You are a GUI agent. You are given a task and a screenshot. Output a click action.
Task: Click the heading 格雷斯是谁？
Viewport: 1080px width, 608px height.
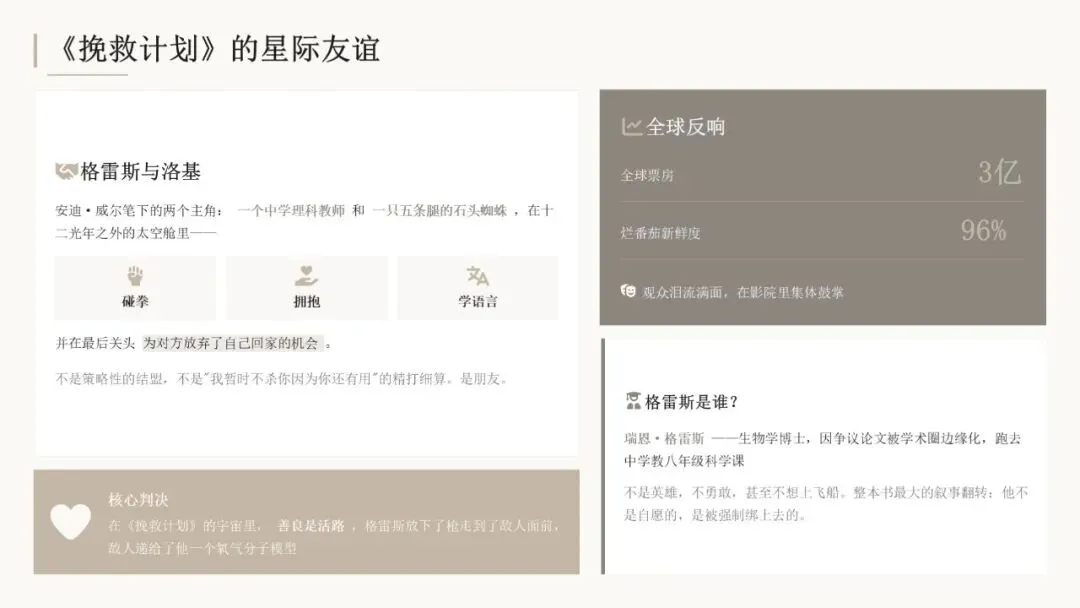point(692,401)
